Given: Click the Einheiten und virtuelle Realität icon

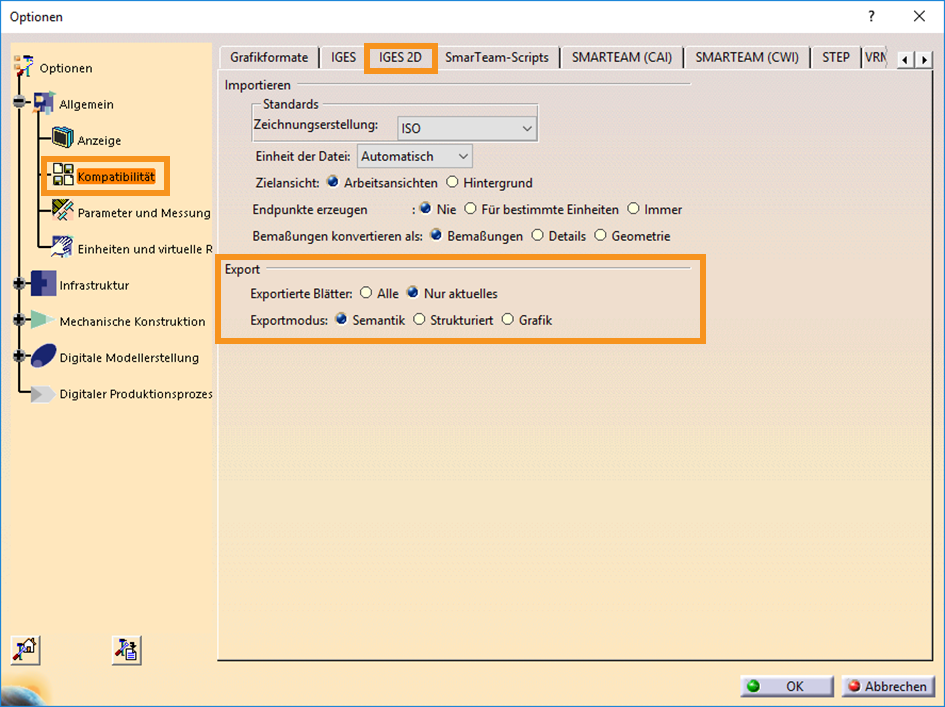Looking at the screenshot, I should point(63,248).
